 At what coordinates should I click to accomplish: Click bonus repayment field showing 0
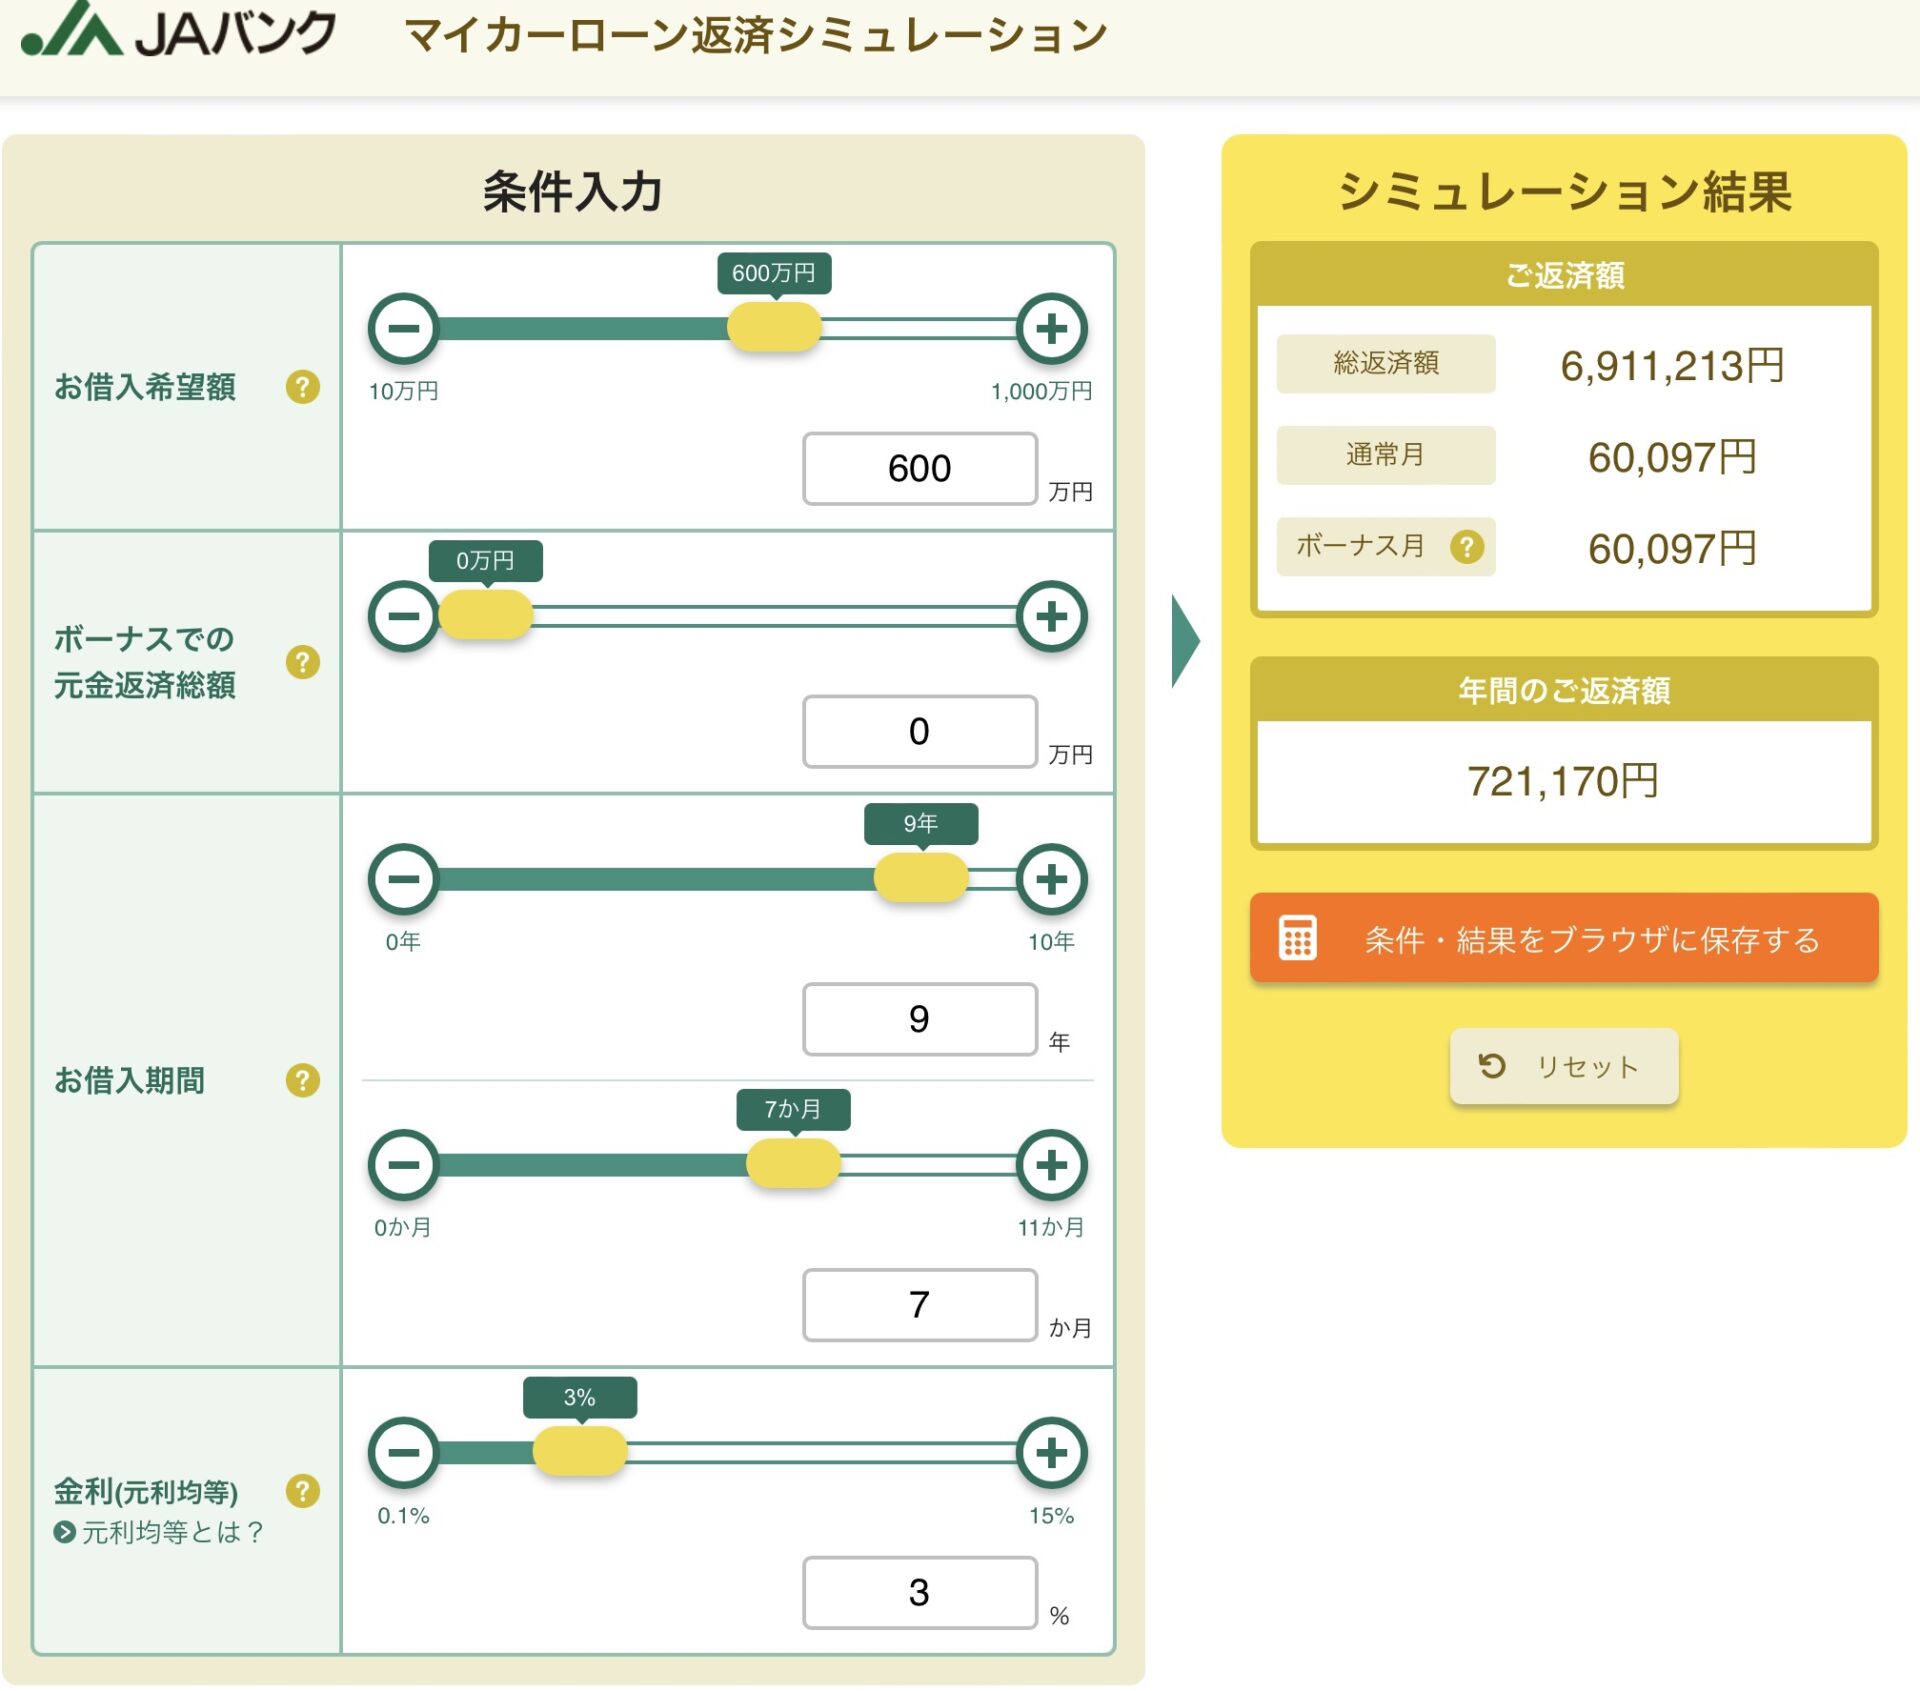point(919,731)
